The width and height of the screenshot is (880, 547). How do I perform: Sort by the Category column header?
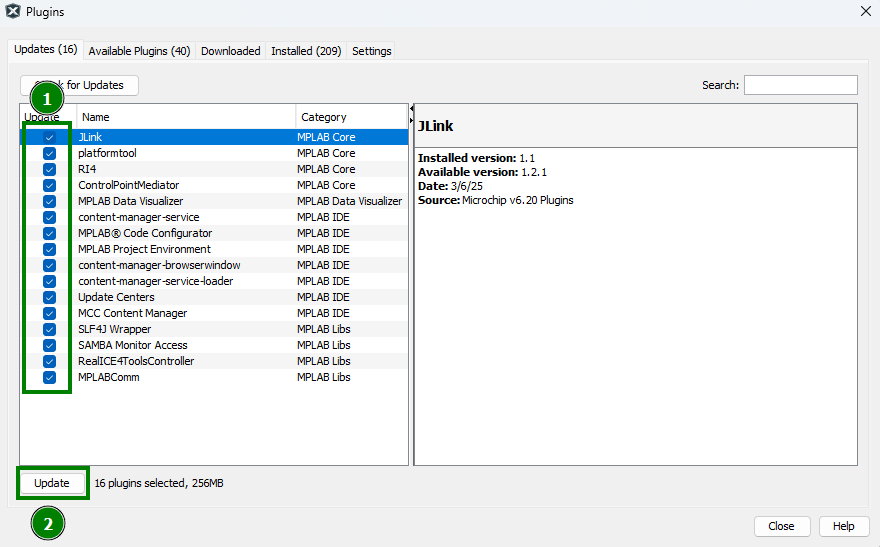click(x=351, y=117)
